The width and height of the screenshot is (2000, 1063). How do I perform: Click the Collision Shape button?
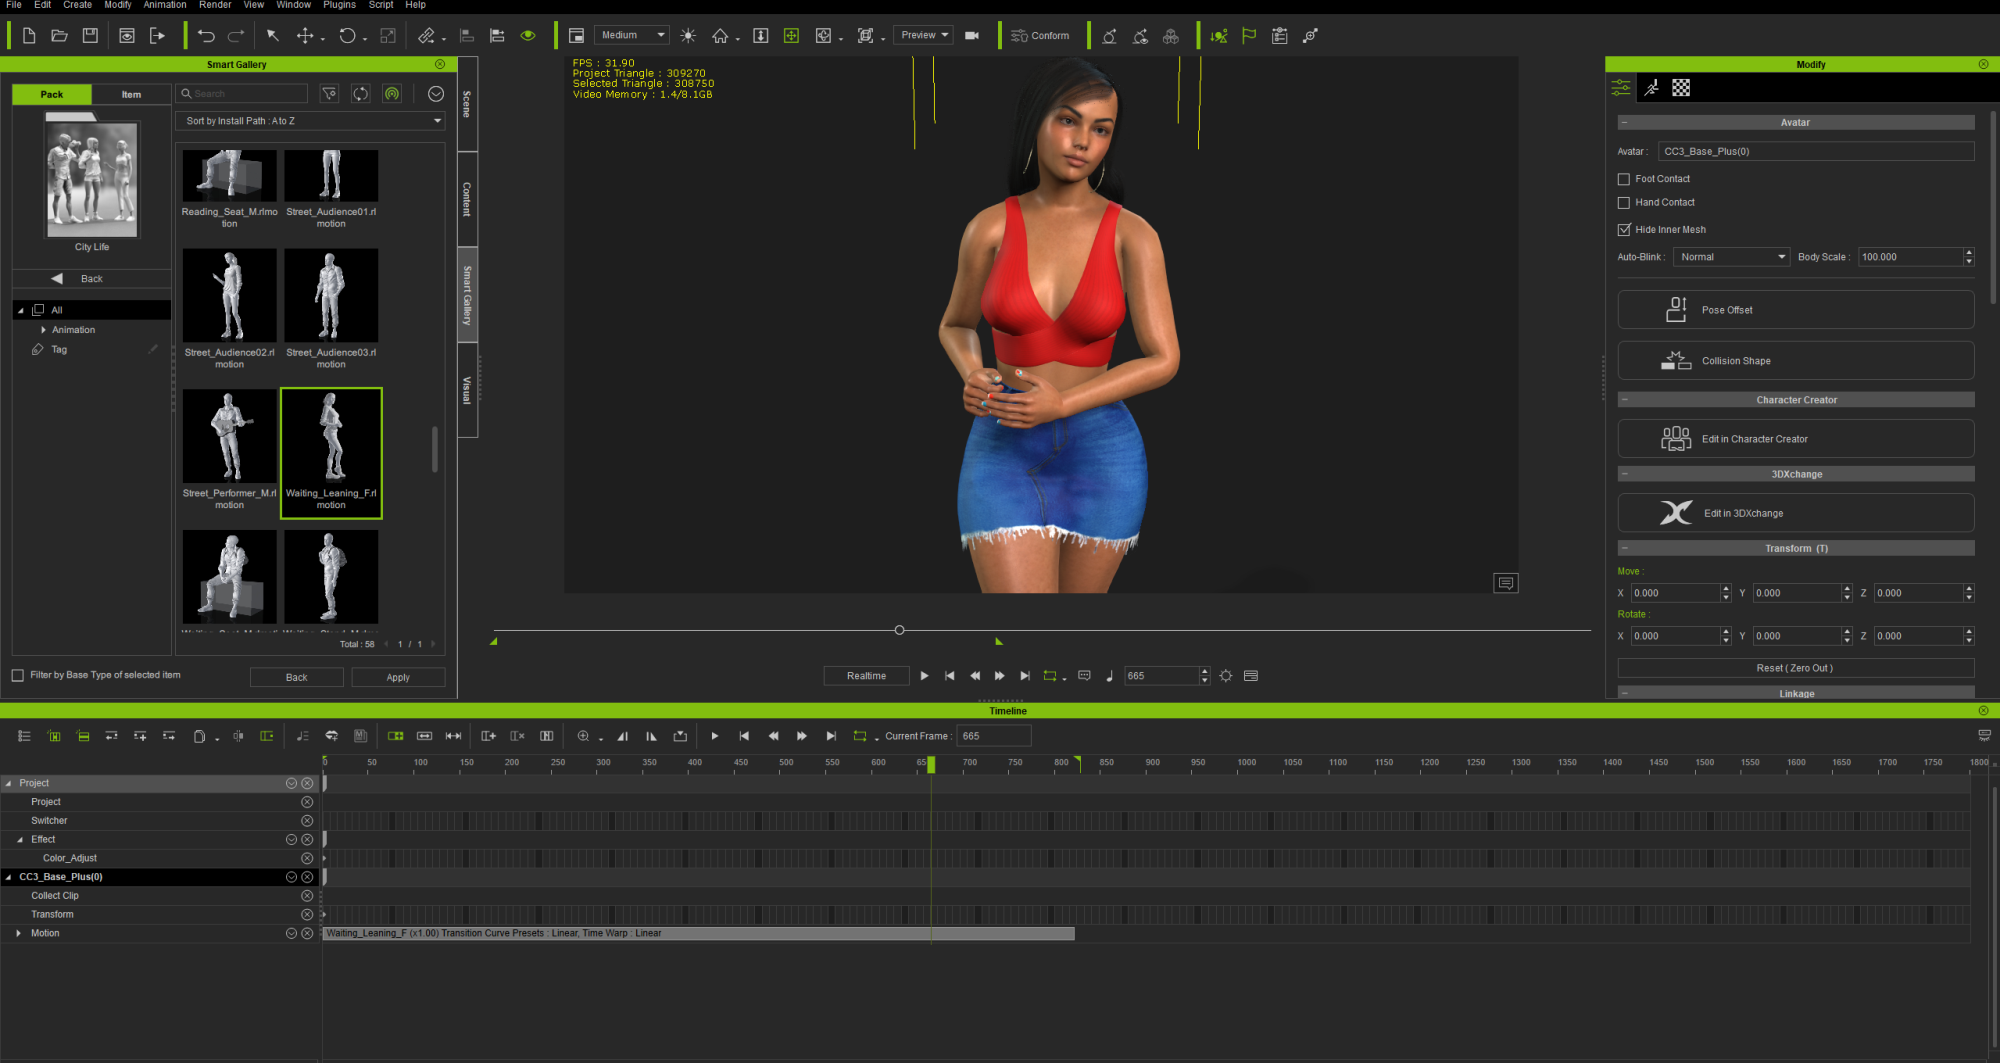pyautogui.click(x=1796, y=361)
